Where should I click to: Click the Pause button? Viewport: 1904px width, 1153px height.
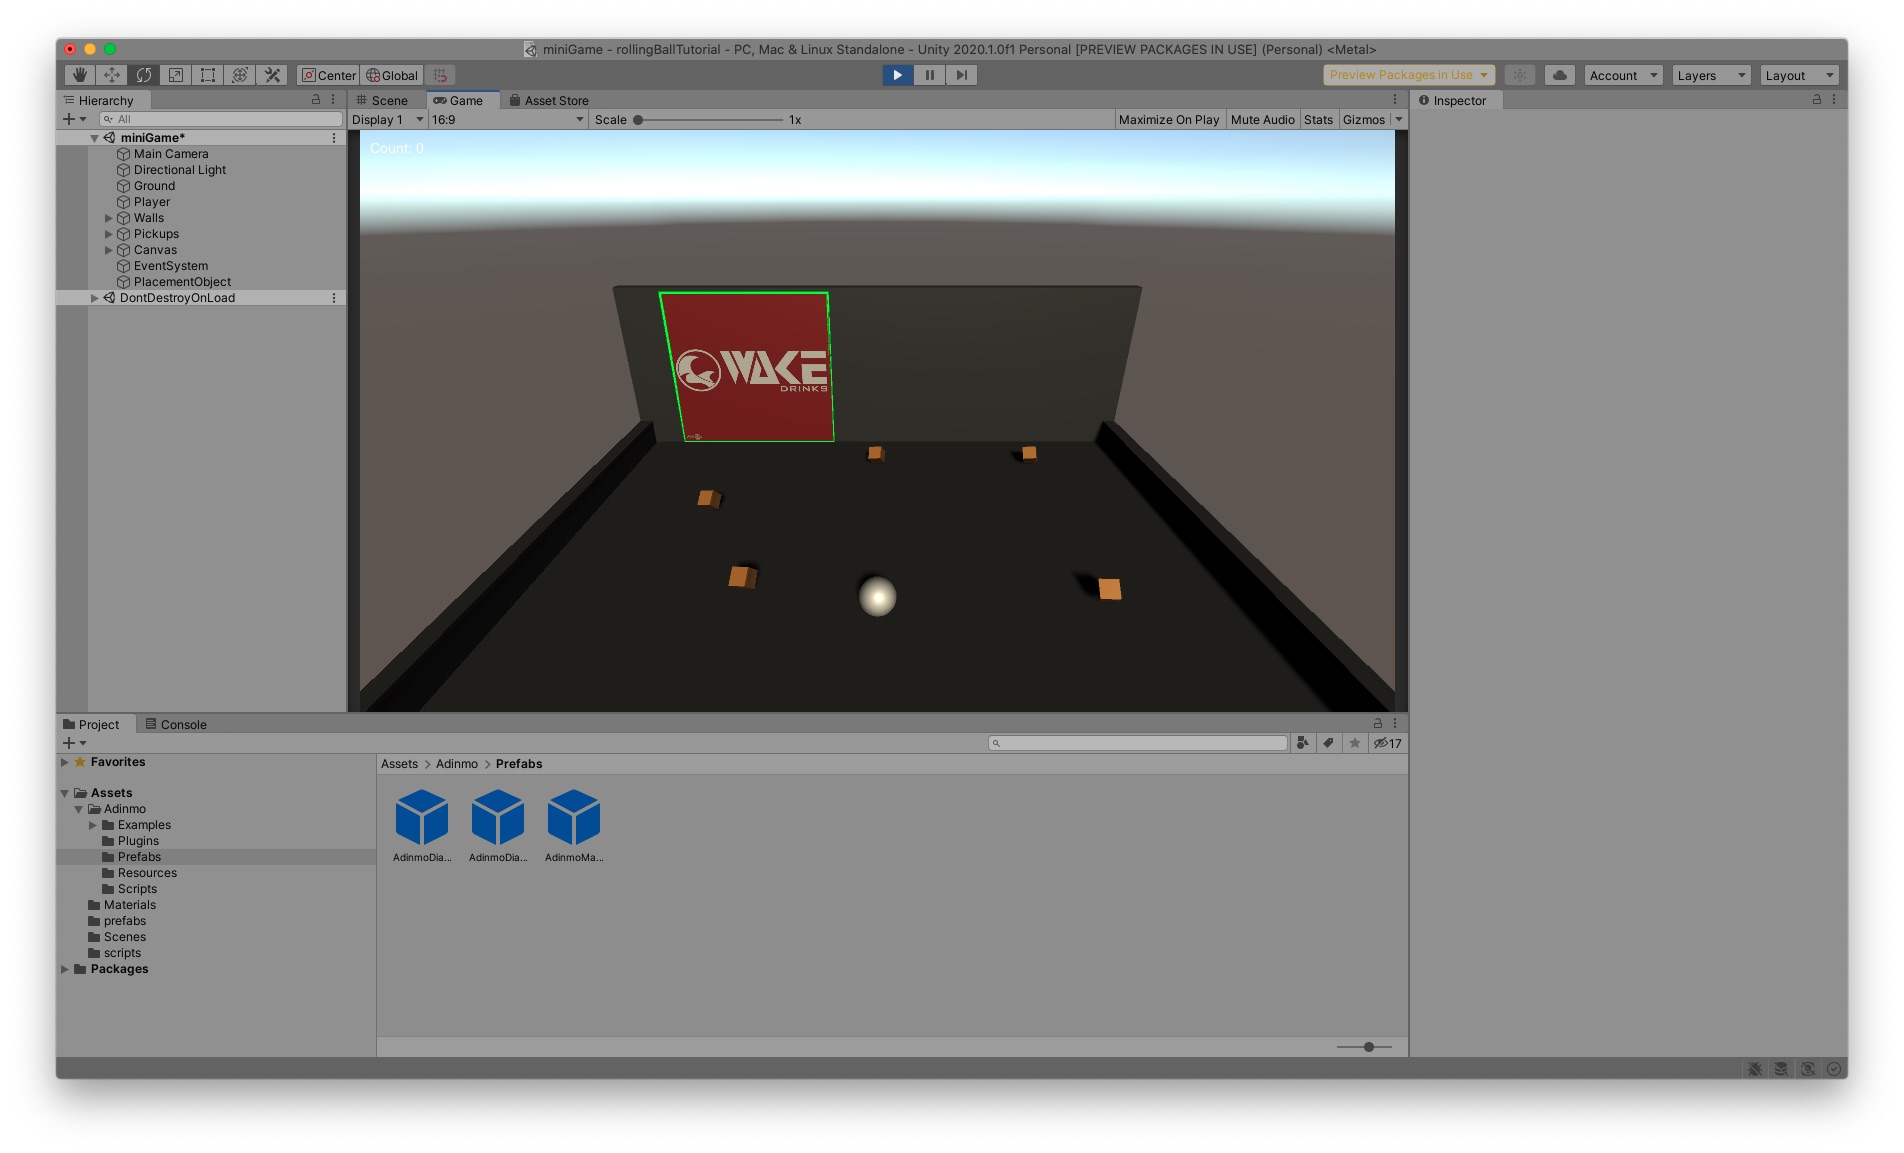[x=930, y=75]
